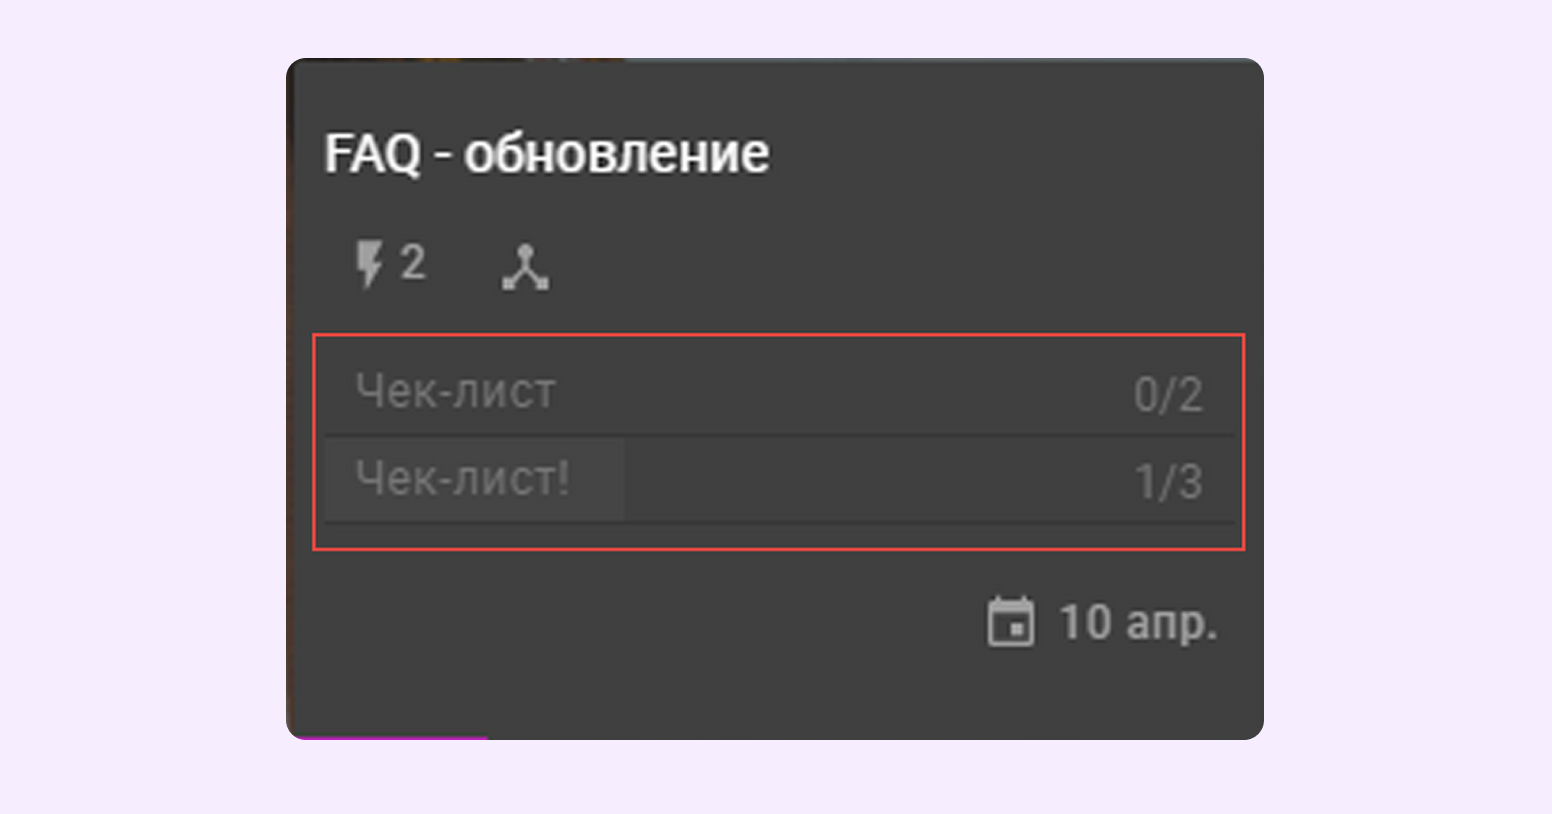Open the second Чек-лист! row label
The width and height of the screenshot is (1552, 814).
[463, 478]
